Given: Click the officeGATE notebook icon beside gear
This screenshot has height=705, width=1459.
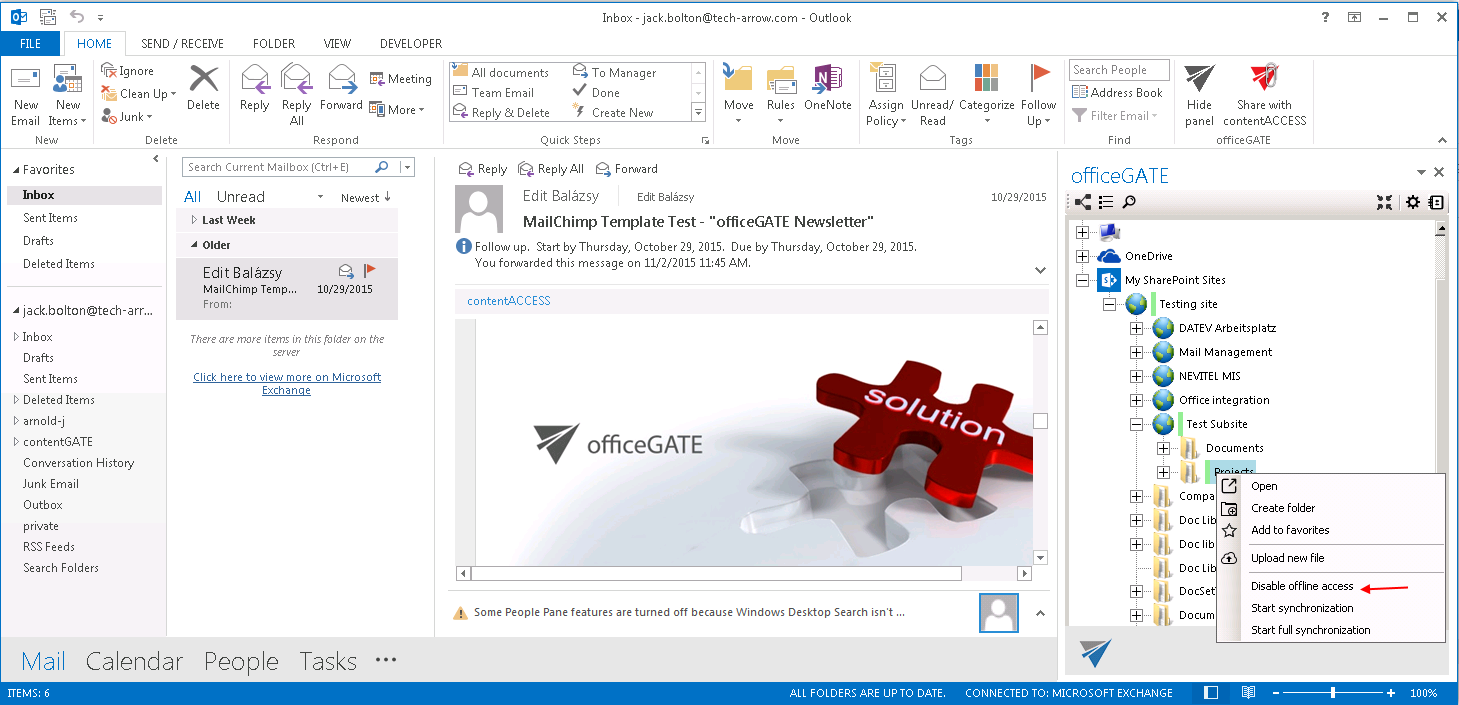Looking at the screenshot, I should pos(1436,203).
